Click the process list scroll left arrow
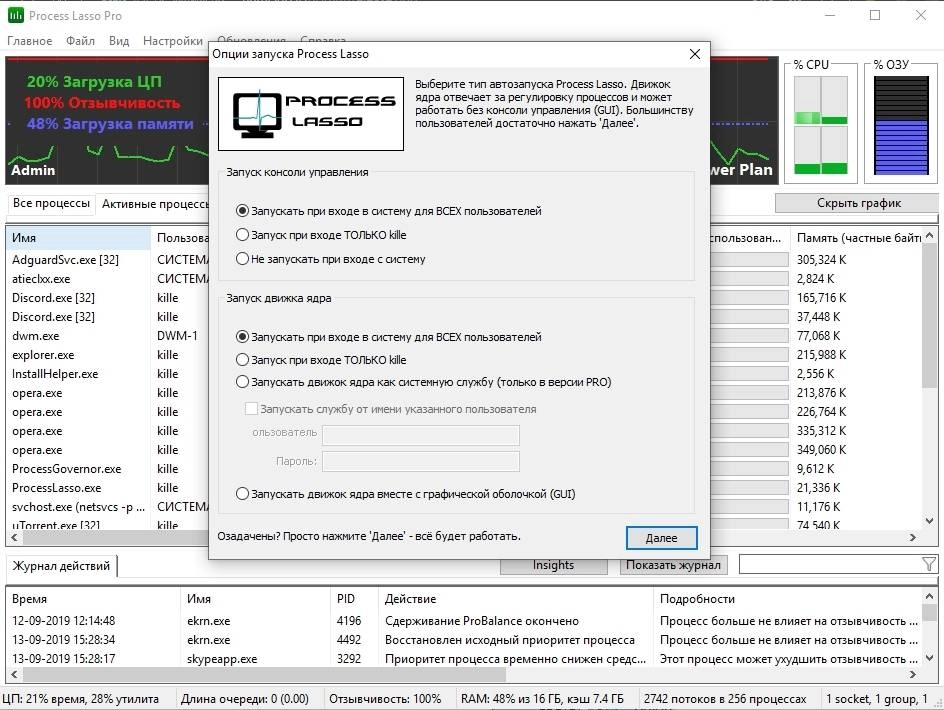The width and height of the screenshot is (944, 710). [14, 537]
